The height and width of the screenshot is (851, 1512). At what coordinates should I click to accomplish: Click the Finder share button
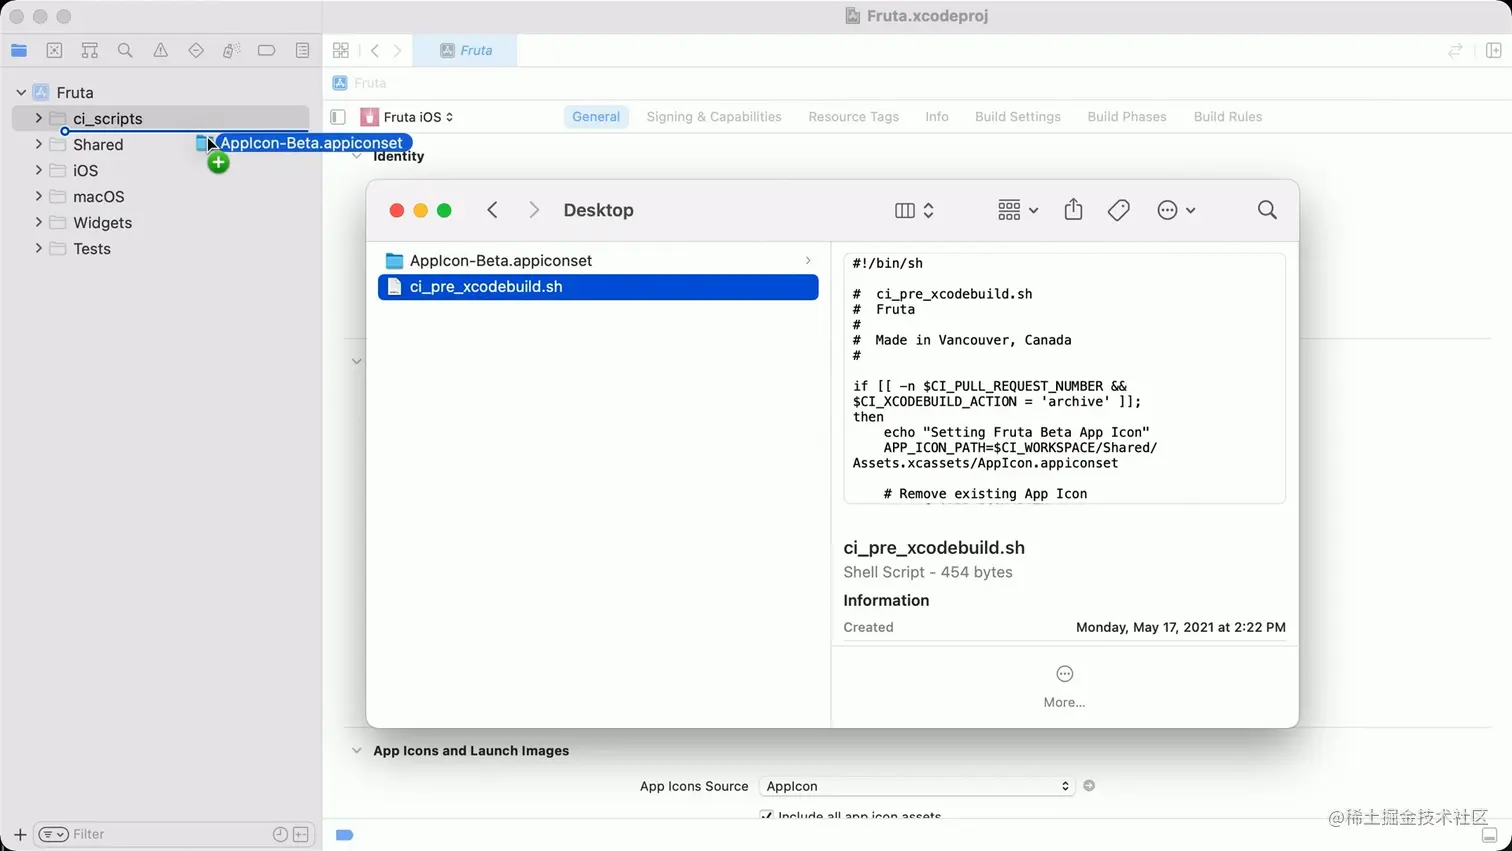tap(1073, 209)
